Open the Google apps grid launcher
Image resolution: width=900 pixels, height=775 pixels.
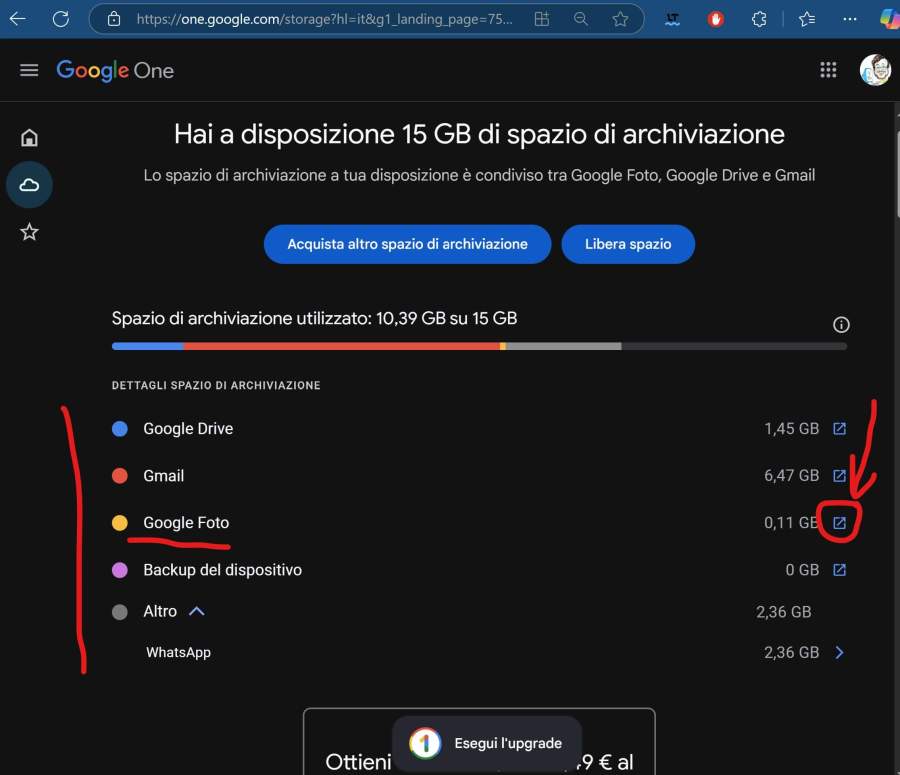tap(828, 70)
